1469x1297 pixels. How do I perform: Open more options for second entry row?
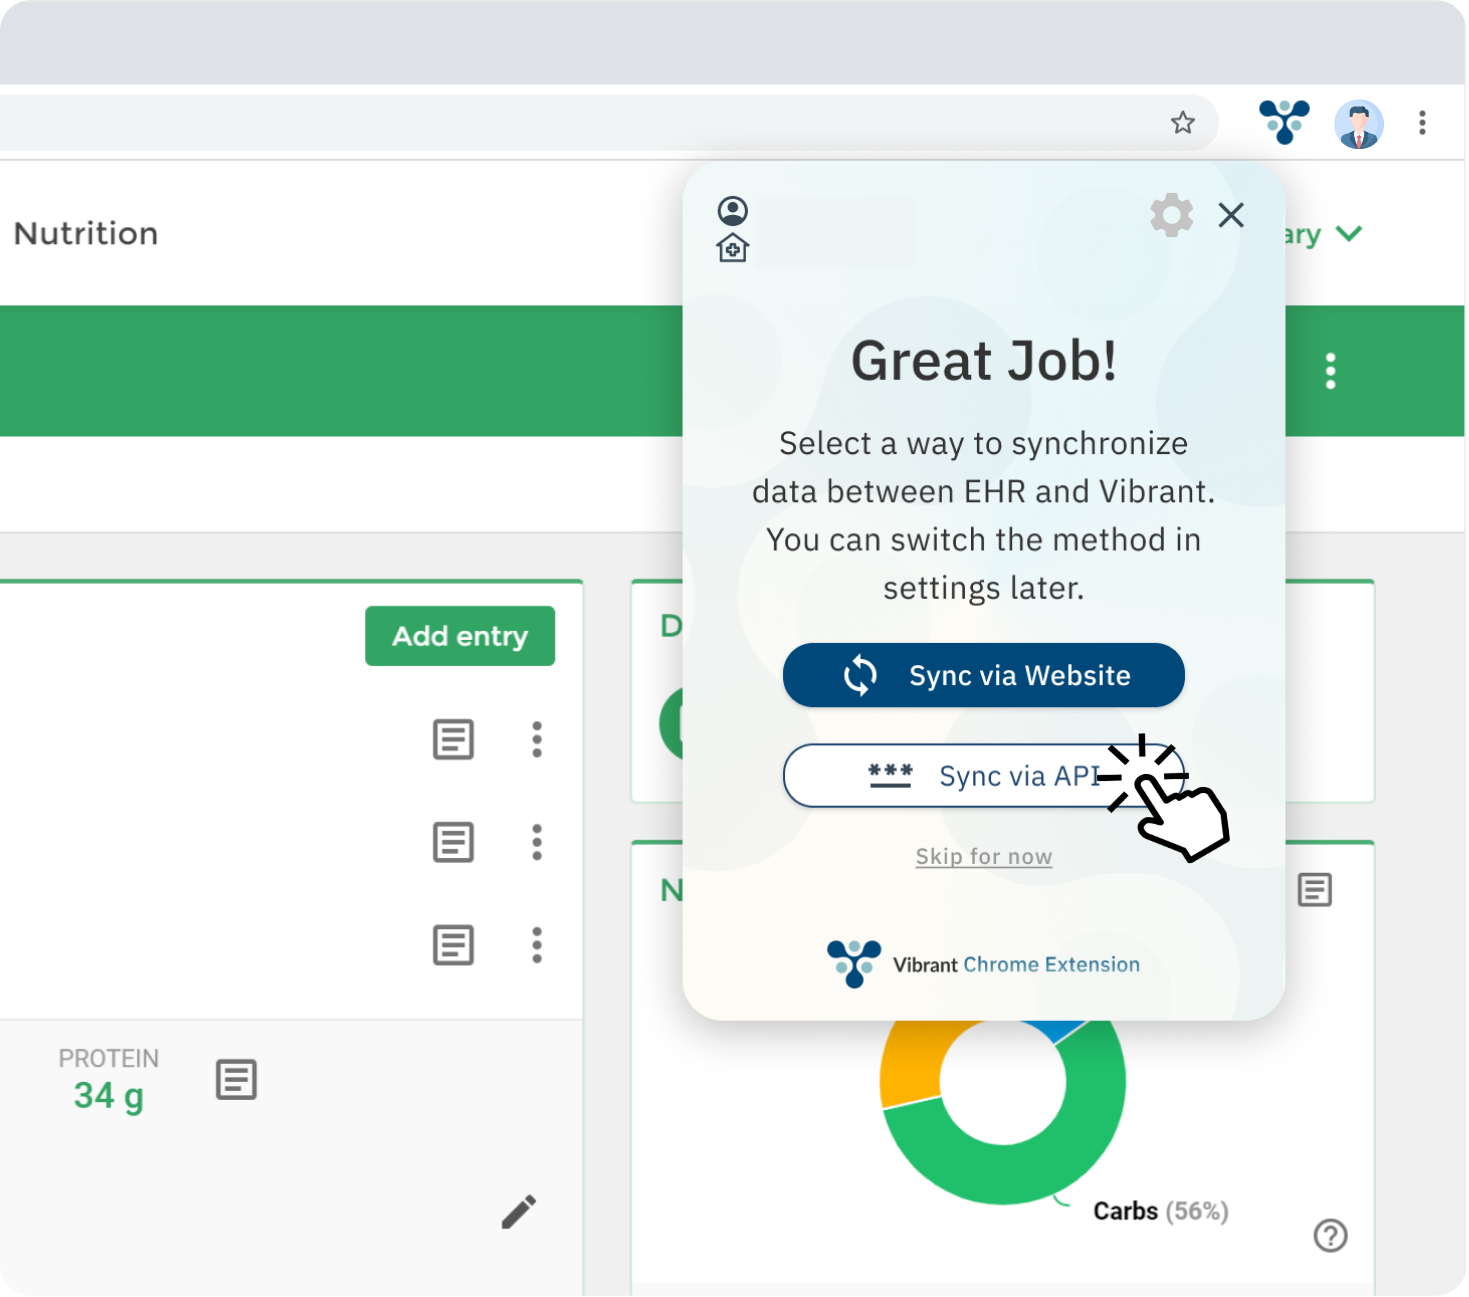coord(537,842)
